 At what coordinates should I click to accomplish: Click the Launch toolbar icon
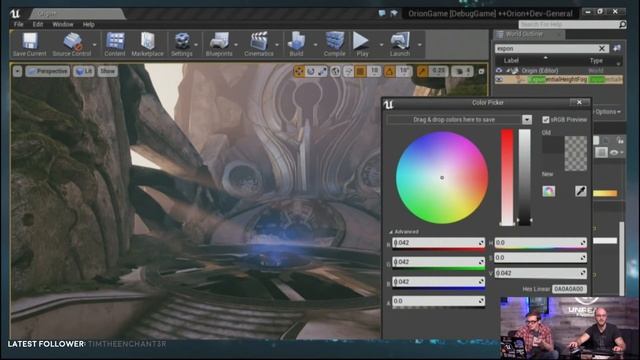pos(400,44)
